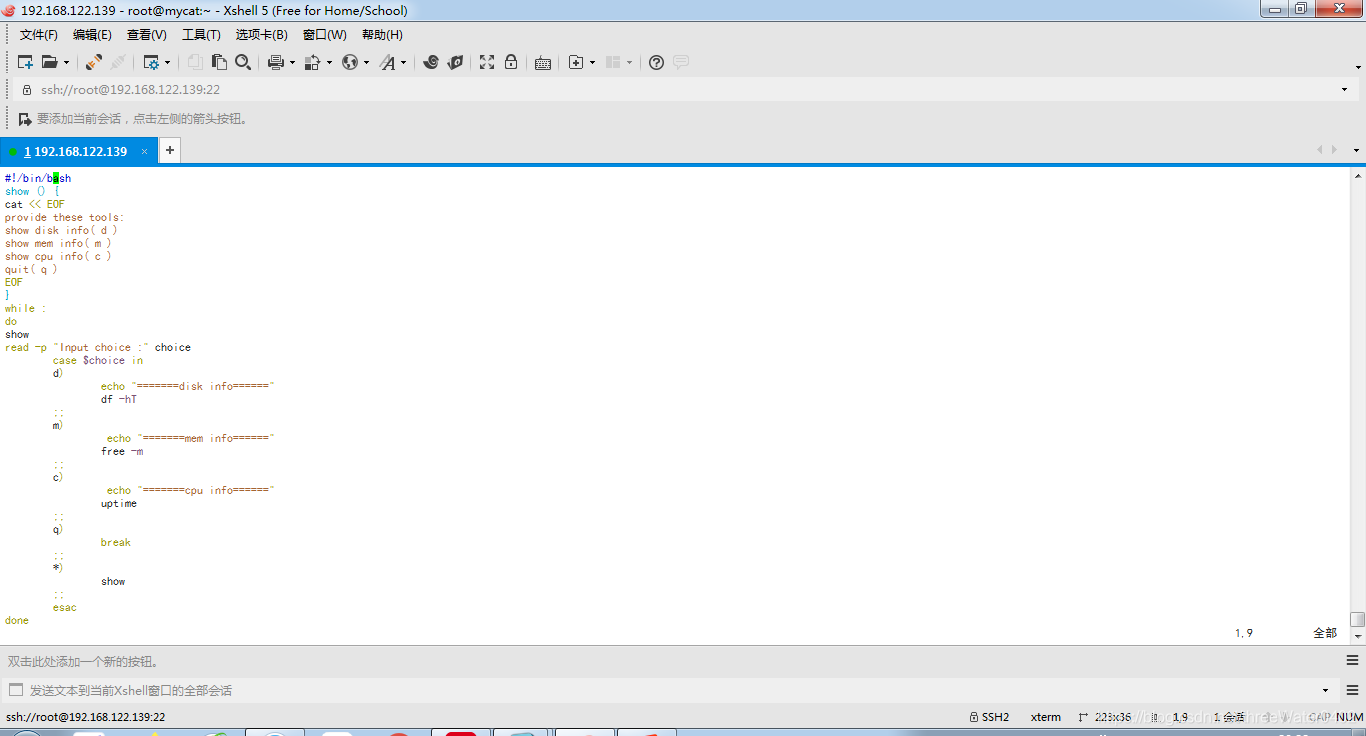Add a new tab with plus button

(x=170, y=151)
